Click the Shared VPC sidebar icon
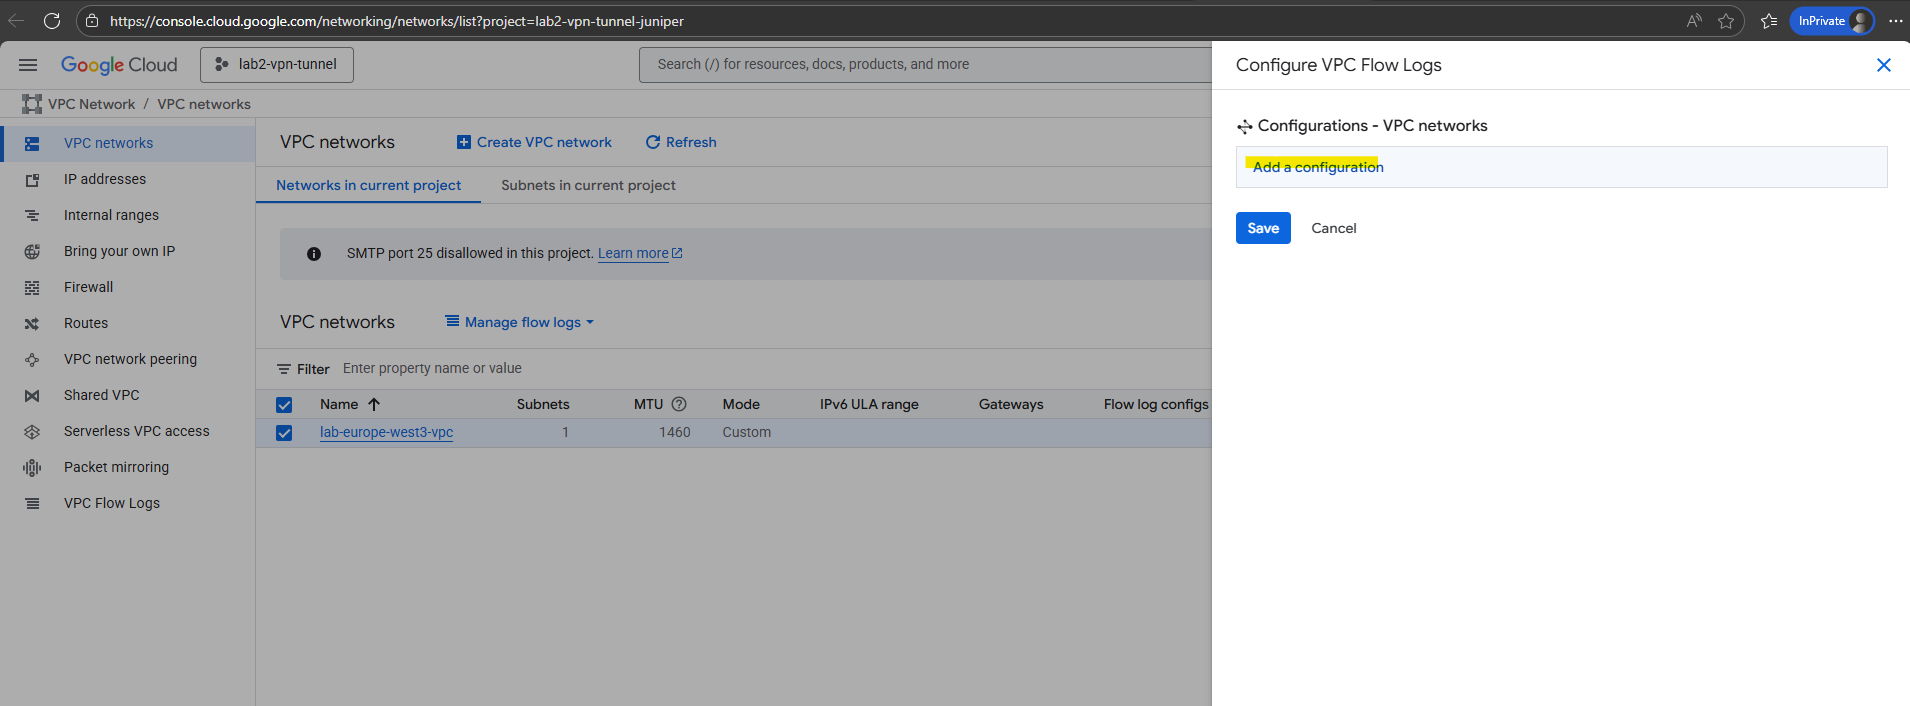Screen dimensions: 1910x706 click(32, 396)
